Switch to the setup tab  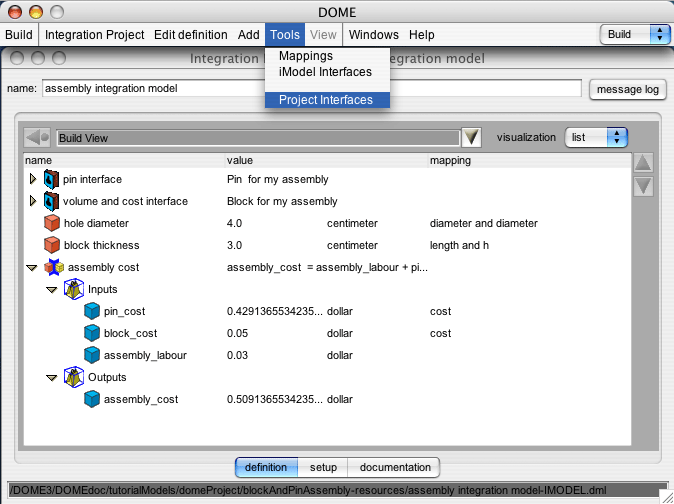pyautogui.click(x=323, y=467)
